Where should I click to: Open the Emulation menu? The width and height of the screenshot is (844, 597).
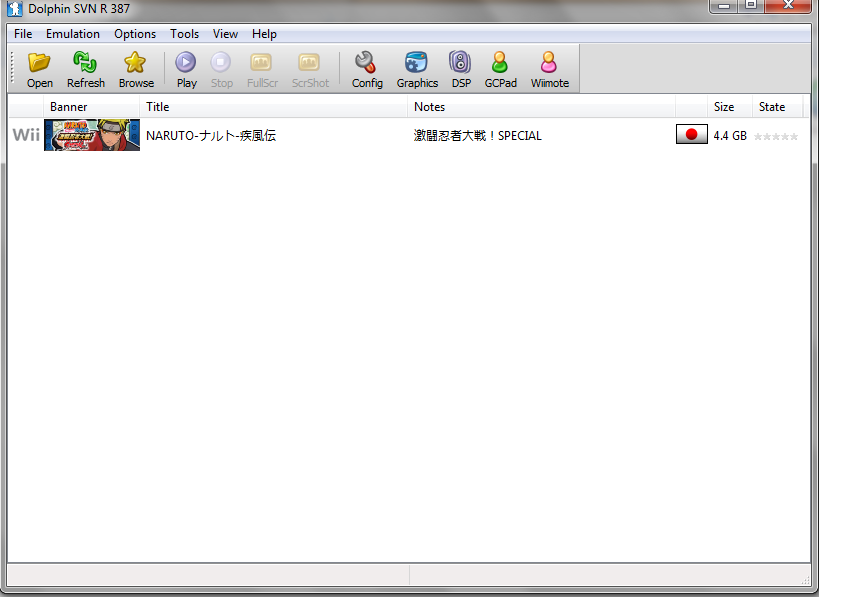(x=73, y=34)
